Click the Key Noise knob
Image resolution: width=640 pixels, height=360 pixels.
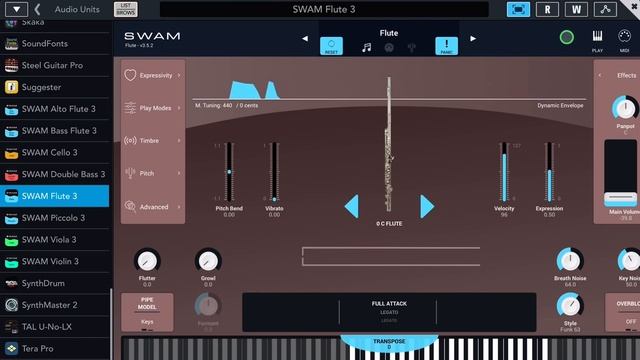[x=629, y=260]
